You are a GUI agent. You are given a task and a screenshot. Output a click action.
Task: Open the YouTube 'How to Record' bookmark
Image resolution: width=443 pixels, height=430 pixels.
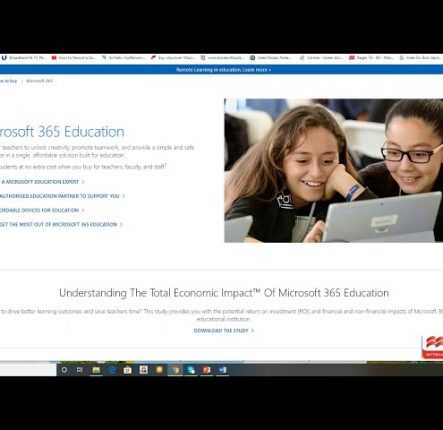pyautogui.click(x=74, y=58)
